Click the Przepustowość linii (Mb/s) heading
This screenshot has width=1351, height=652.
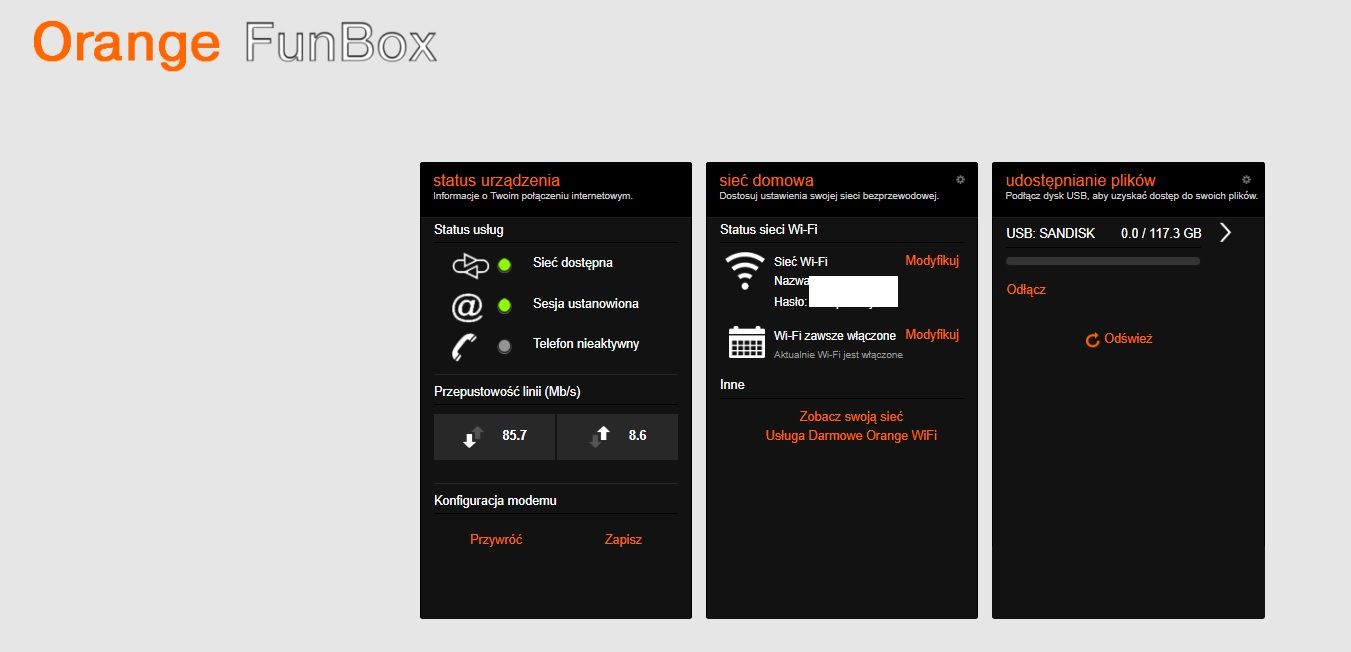[507, 391]
